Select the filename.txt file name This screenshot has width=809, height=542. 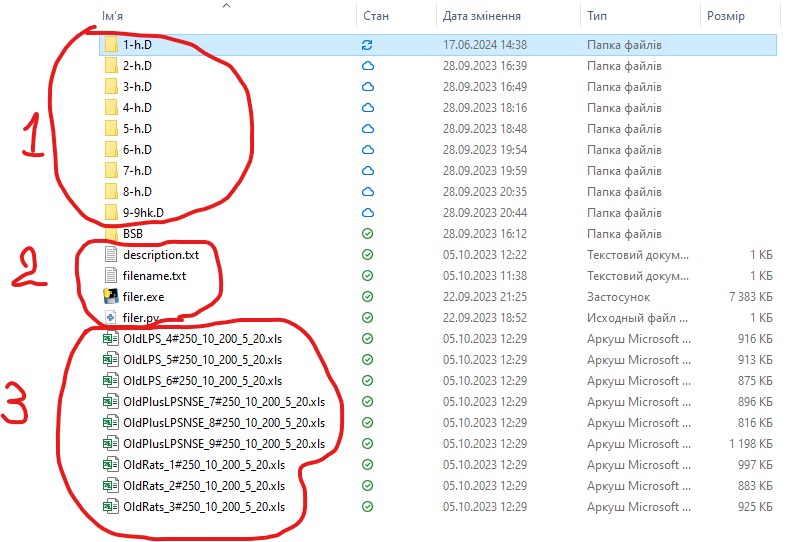(x=154, y=276)
